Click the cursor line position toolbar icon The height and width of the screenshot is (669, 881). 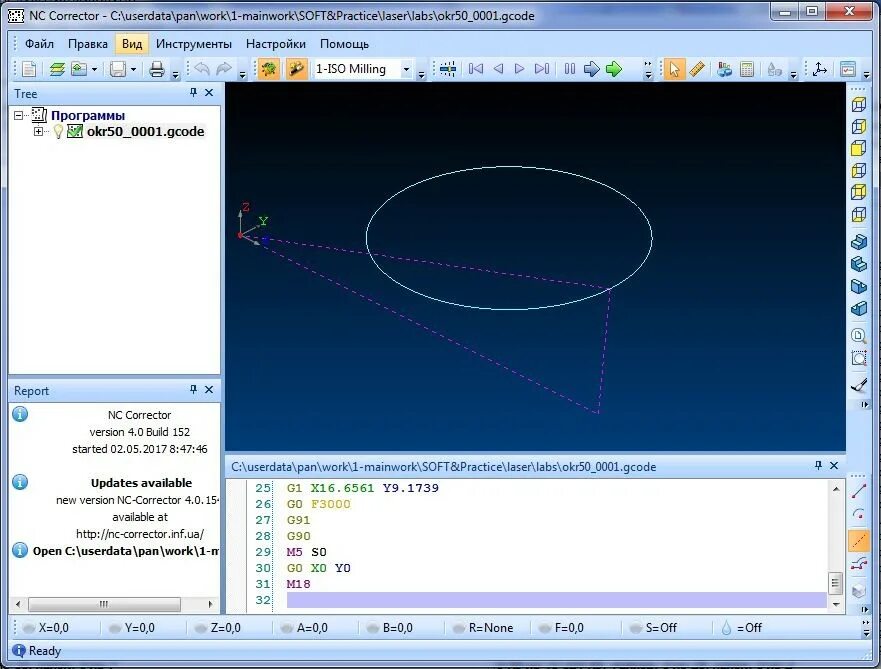447,69
